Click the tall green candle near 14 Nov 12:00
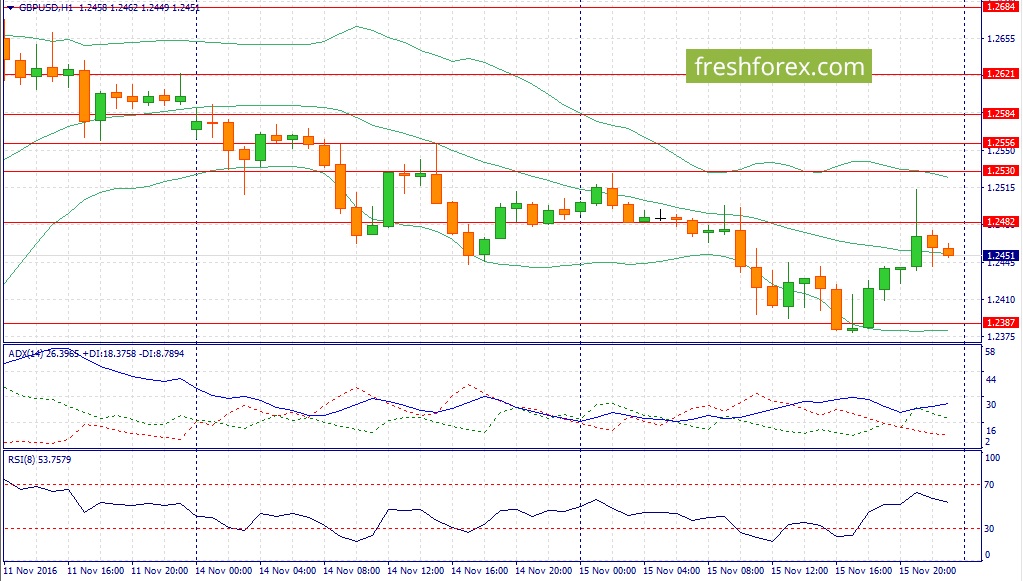The width and height of the screenshot is (1023, 581). pos(388,199)
